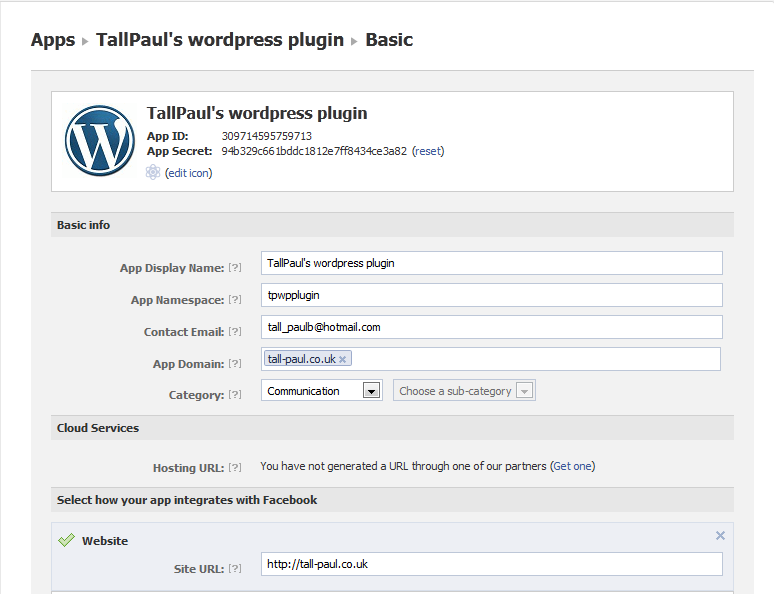
Task: Open help for App Namespace
Action: tap(235, 300)
